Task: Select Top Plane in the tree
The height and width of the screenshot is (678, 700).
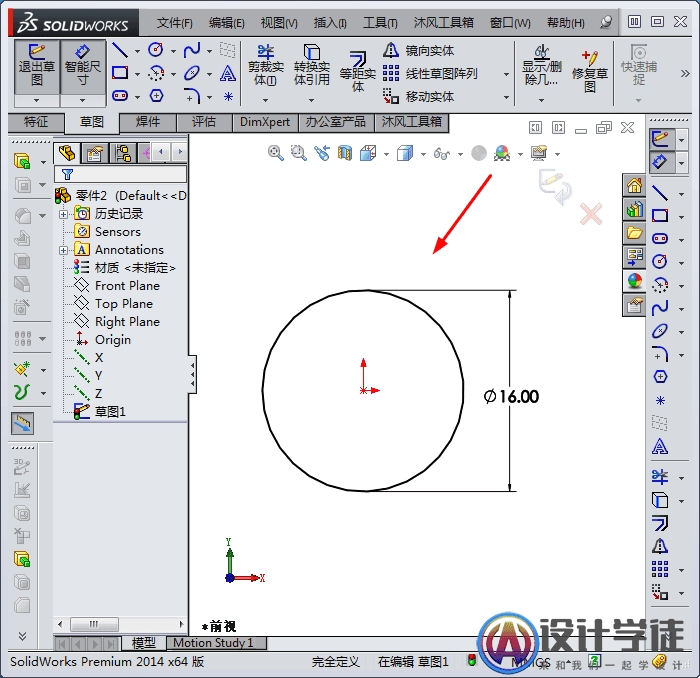Action: pos(124,304)
